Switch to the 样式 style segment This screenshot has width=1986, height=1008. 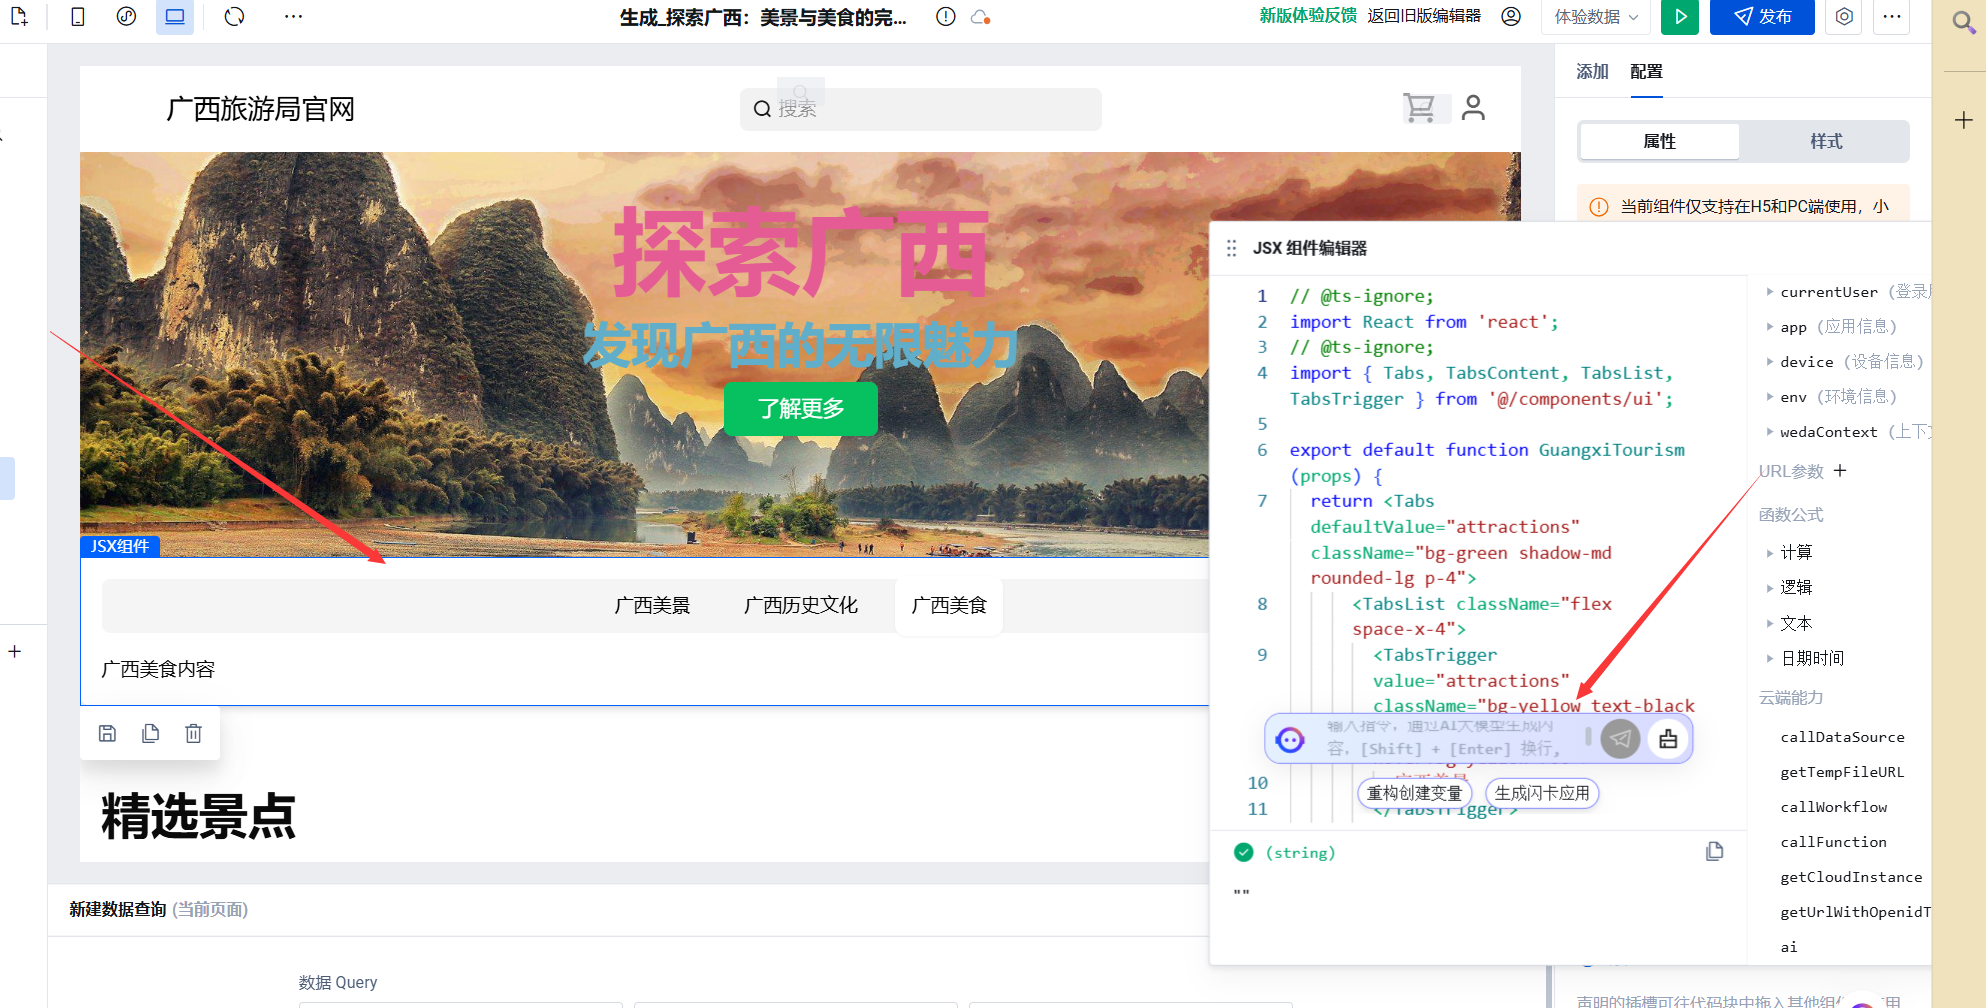(x=1825, y=142)
